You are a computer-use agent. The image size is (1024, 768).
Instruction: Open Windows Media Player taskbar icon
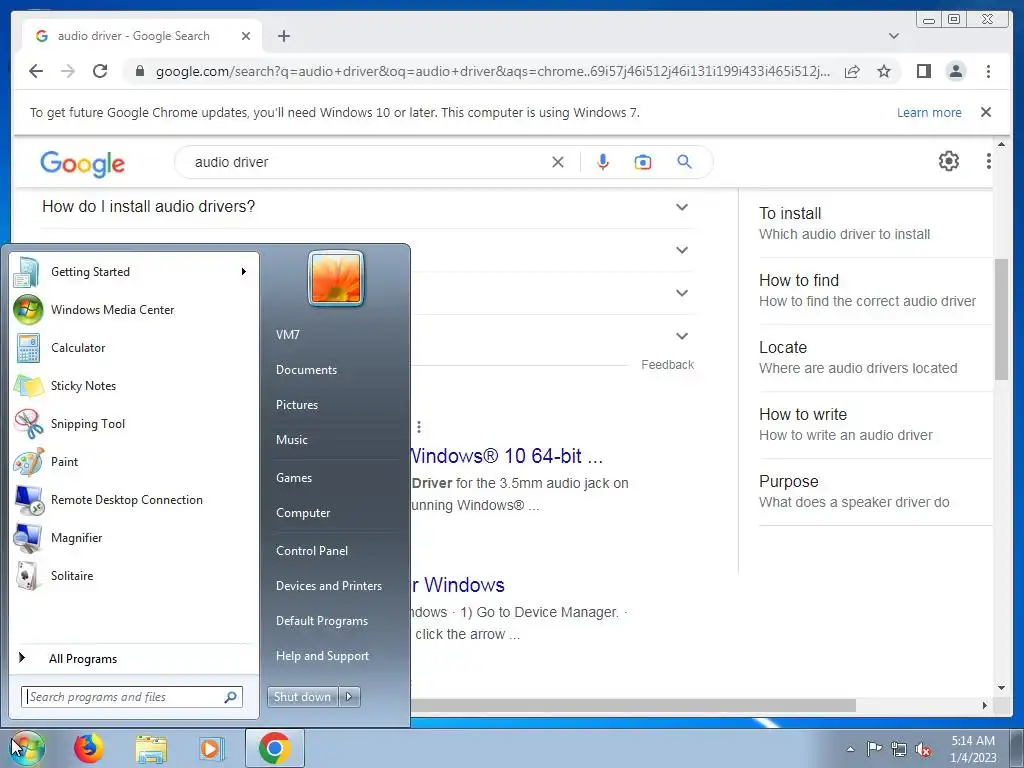coord(211,748)
